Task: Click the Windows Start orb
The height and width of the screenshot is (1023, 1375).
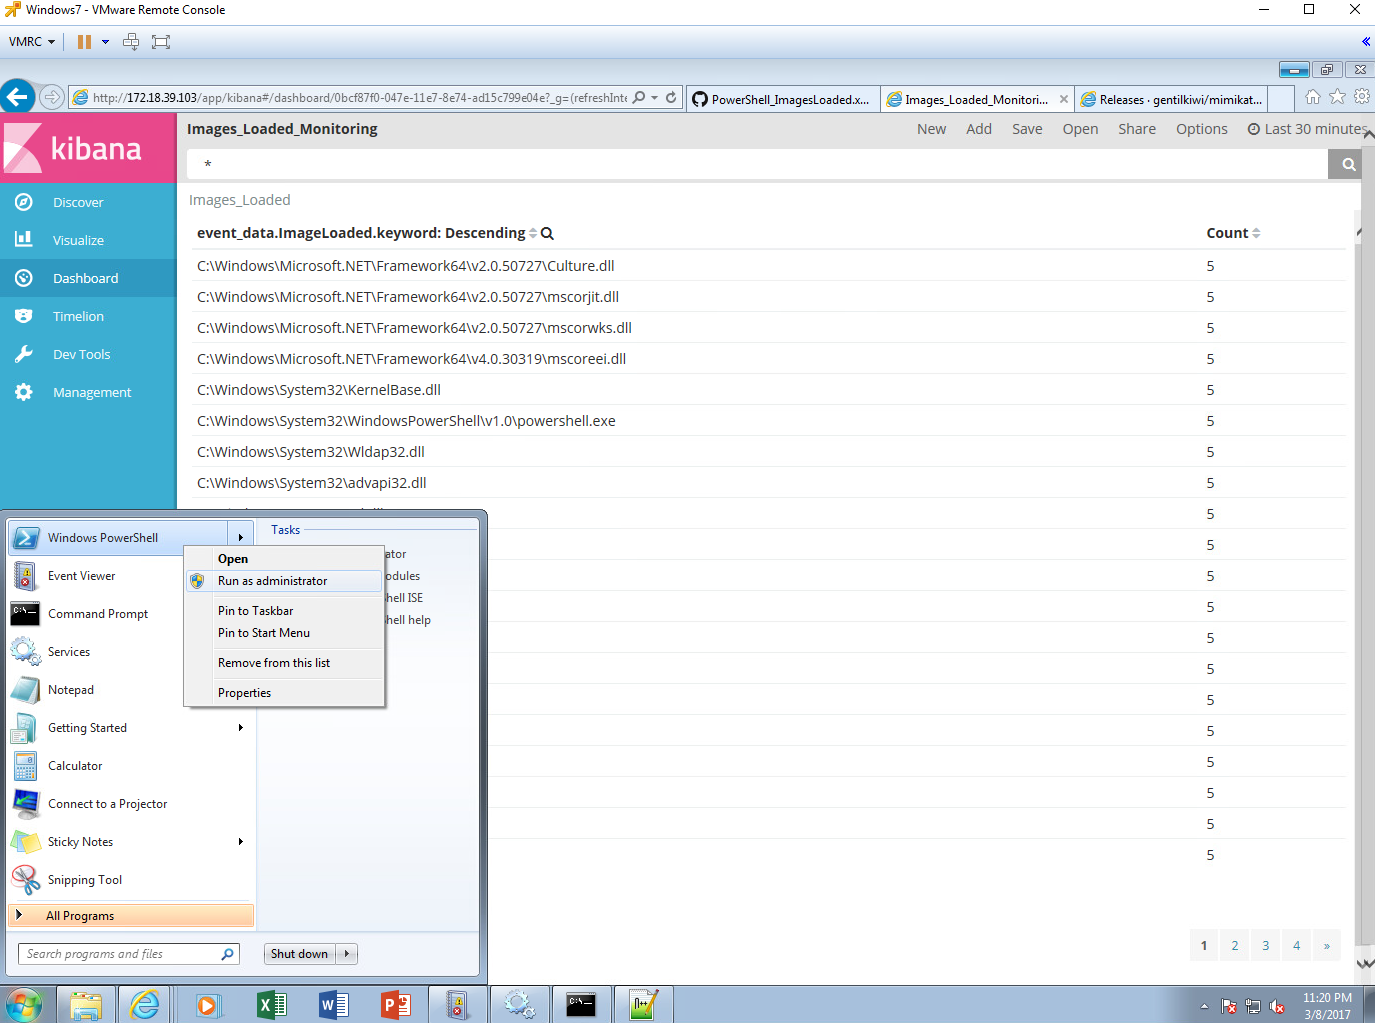Action: click(x=24, y=1004)
